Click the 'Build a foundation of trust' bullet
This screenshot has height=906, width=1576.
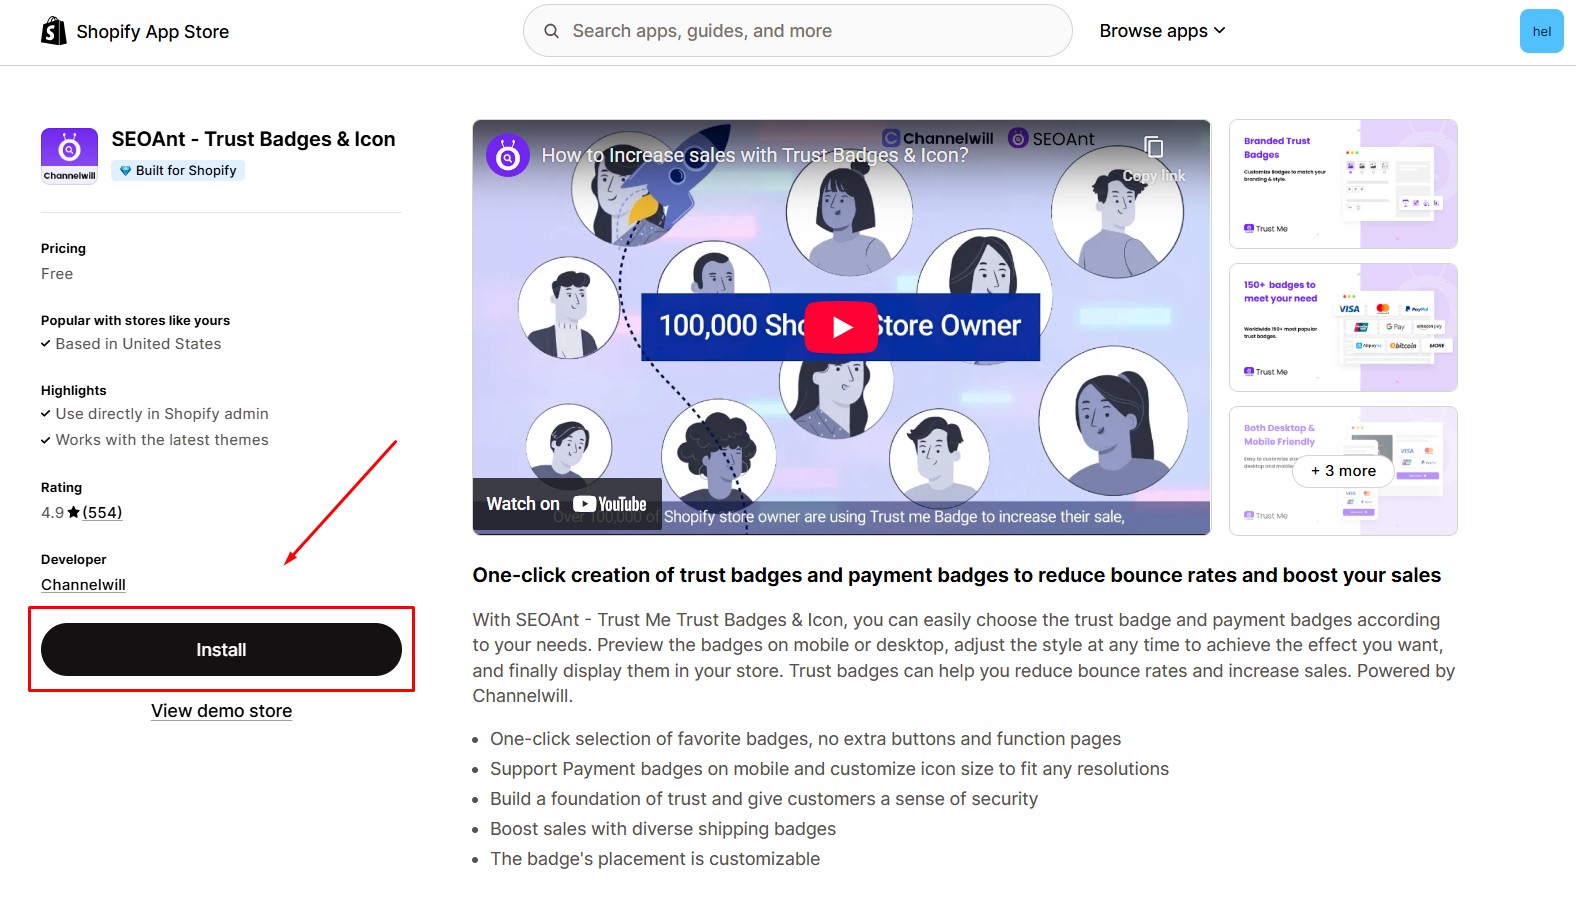(764, 799)
